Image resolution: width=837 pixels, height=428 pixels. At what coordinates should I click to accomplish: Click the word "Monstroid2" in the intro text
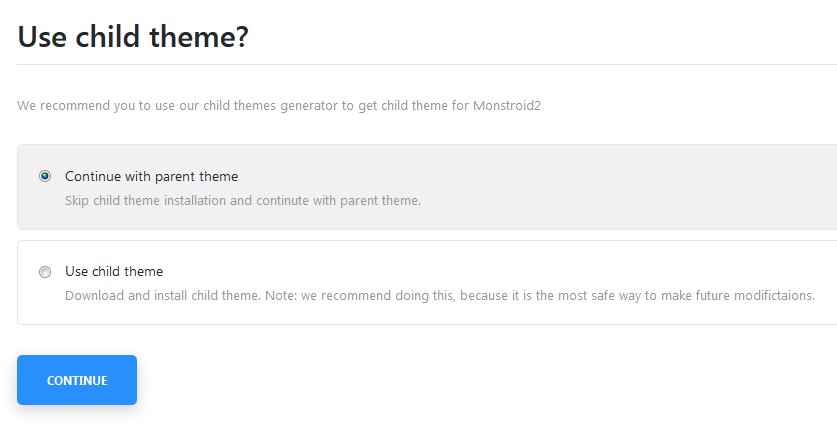click(507, 106)
